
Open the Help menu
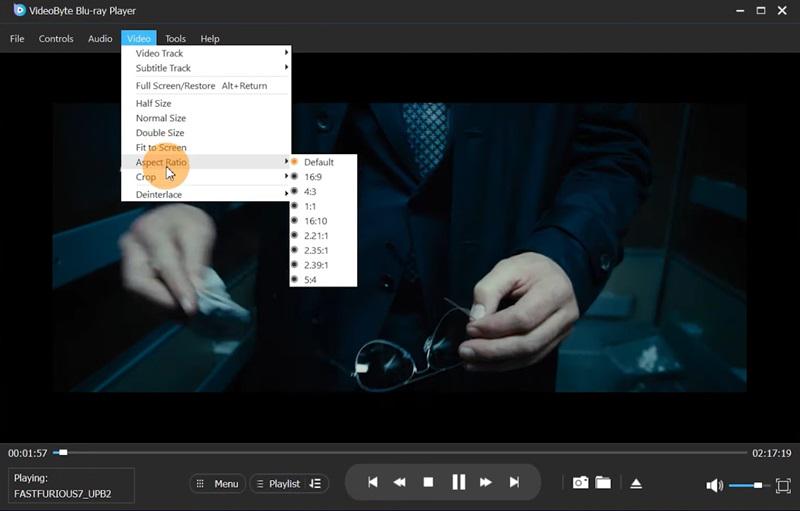coord(210,39)
